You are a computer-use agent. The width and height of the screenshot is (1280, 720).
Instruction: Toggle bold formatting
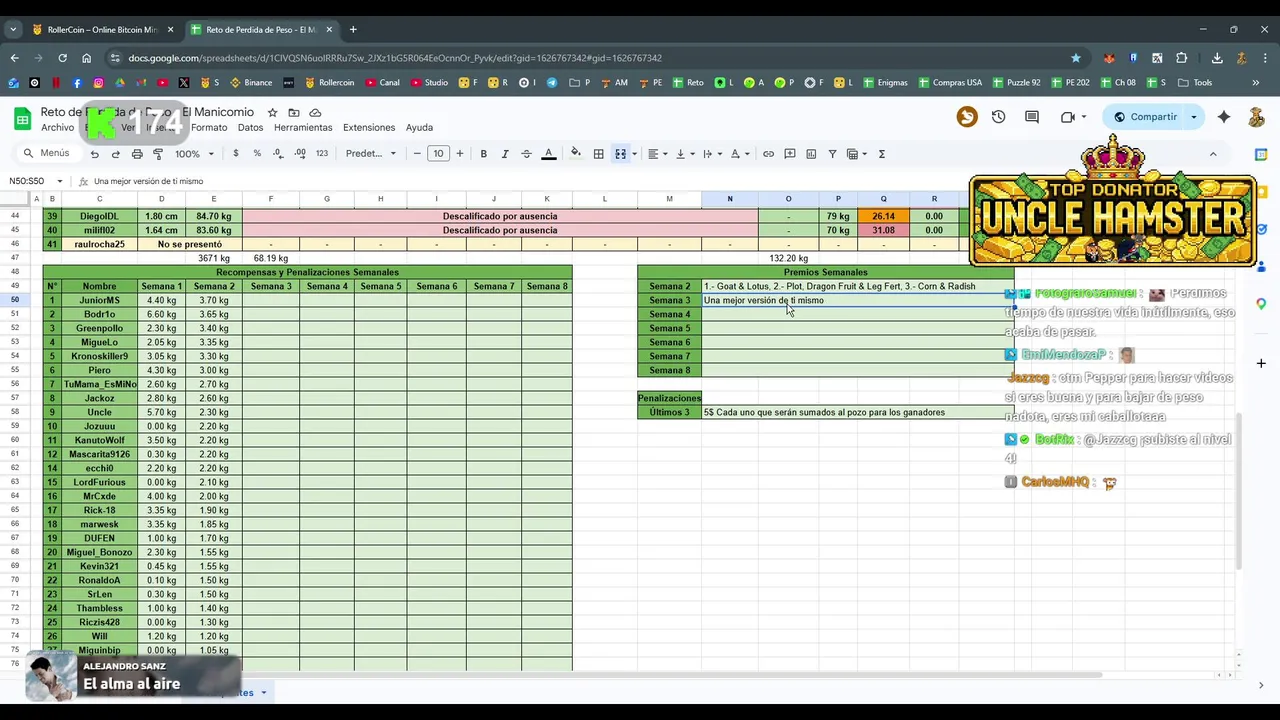point(483,154)
